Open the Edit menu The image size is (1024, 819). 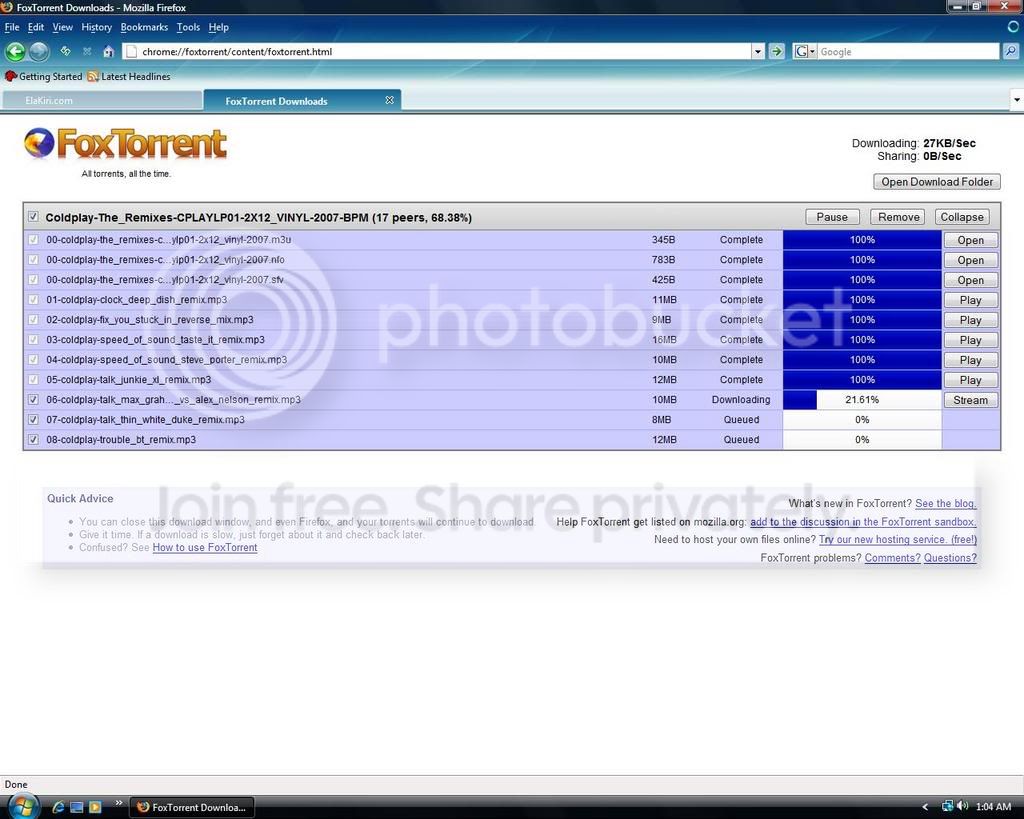[x=35, y=27]
